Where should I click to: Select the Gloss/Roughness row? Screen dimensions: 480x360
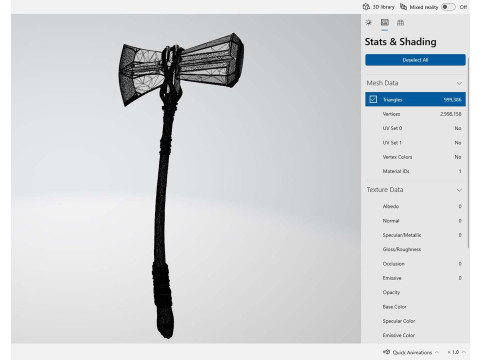[x=415, y=249]
